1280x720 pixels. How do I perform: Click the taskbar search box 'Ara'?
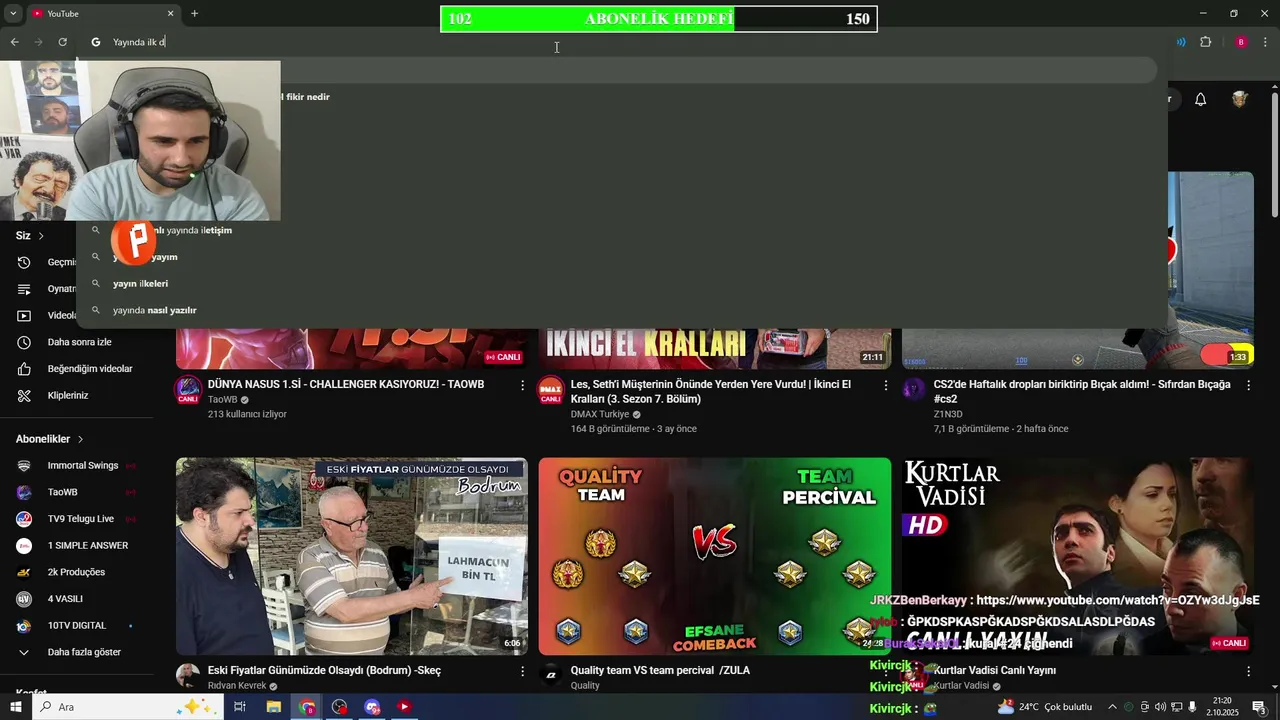click(130, 707)
